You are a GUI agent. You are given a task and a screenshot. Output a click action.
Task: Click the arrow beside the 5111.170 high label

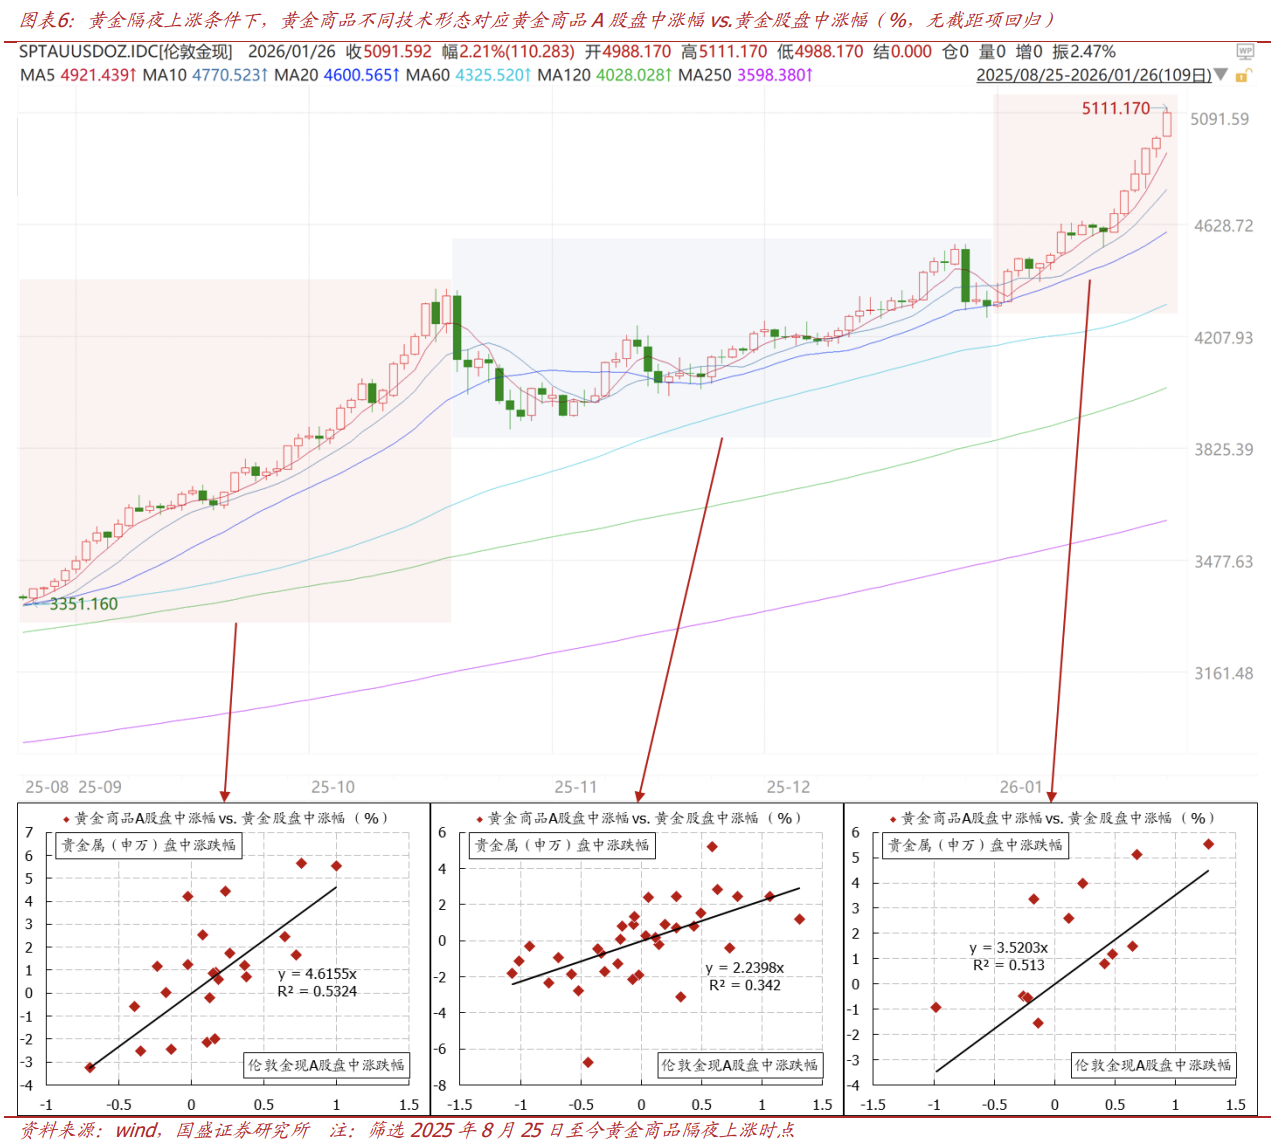pos(1160,108)
